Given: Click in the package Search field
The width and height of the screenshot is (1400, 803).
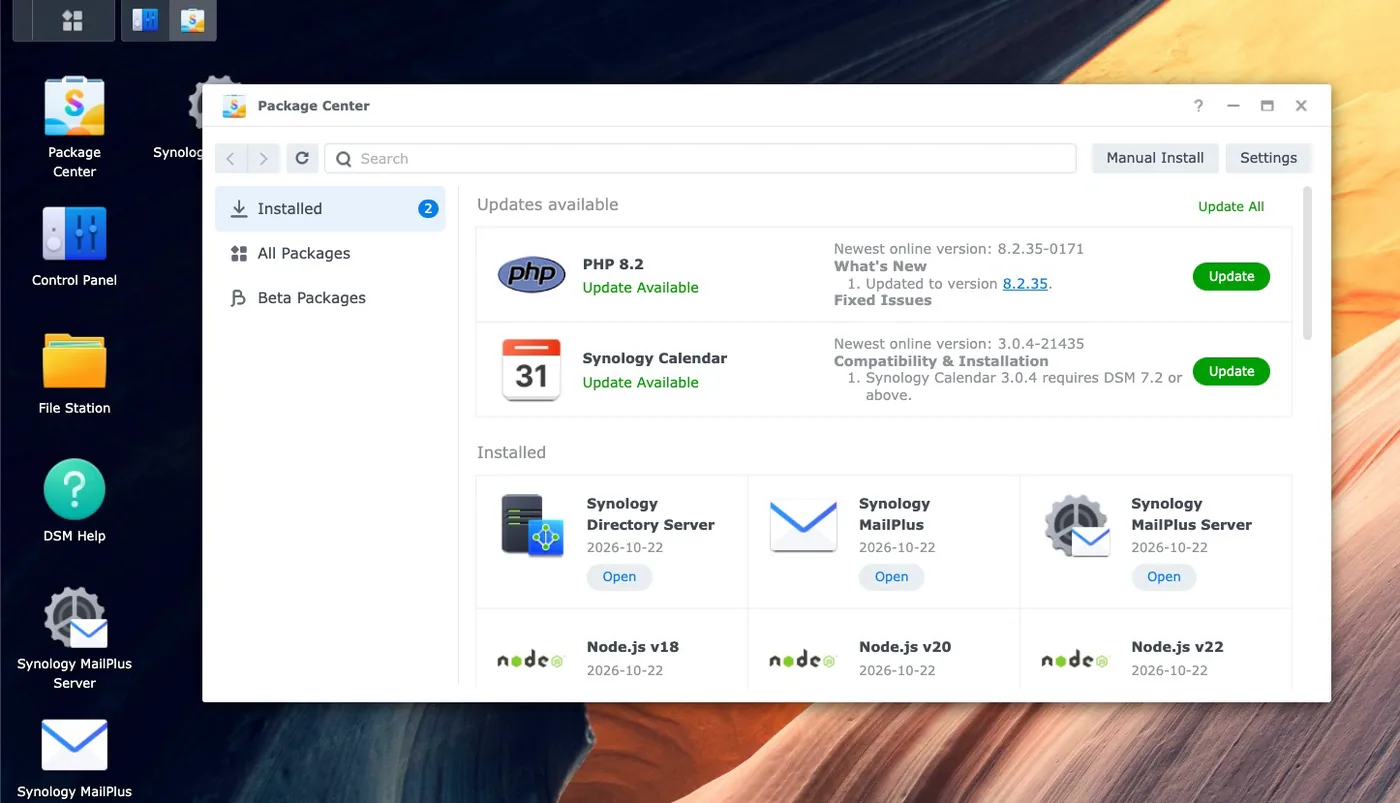Looking at the screenshot, I should tap(700, 158).
